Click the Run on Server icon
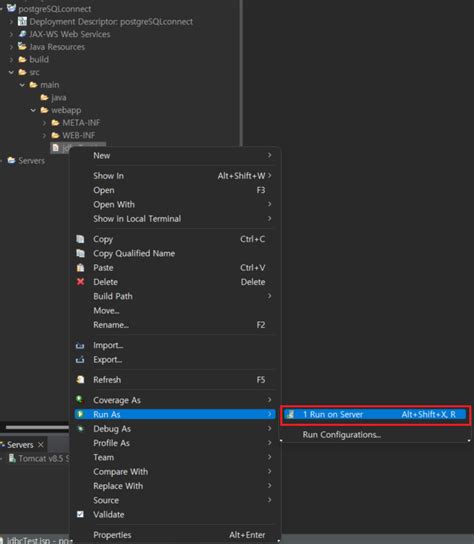 (x=291, y=414)
